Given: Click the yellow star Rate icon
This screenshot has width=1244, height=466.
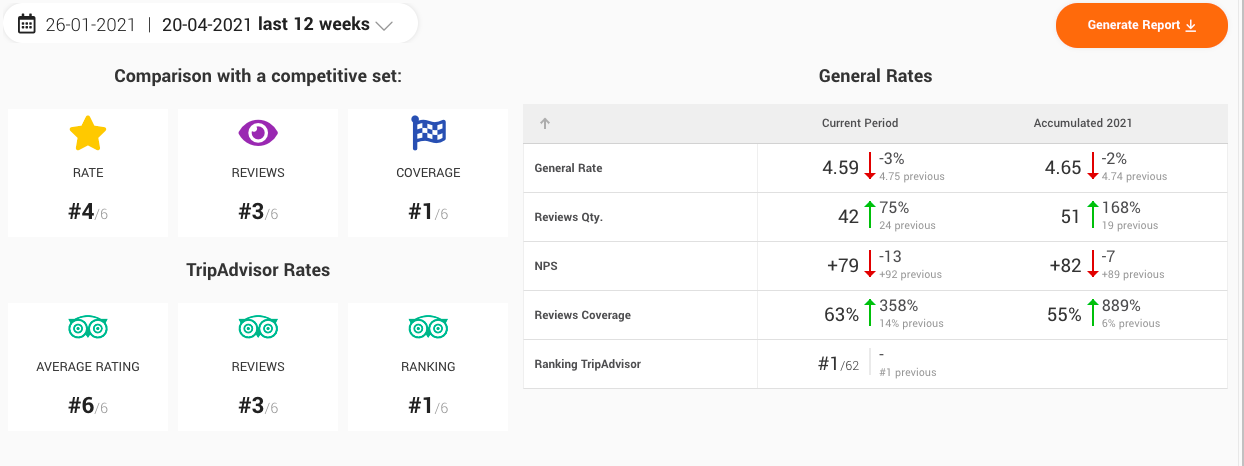Looking at the screenshot, I should [88, 133].
